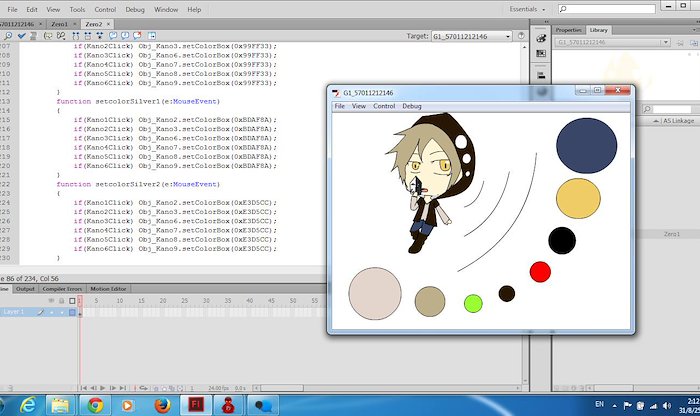The height and width of the screenshot is (416, 700).
Task: Open the File menu in Flash
Action: [12, 9]
